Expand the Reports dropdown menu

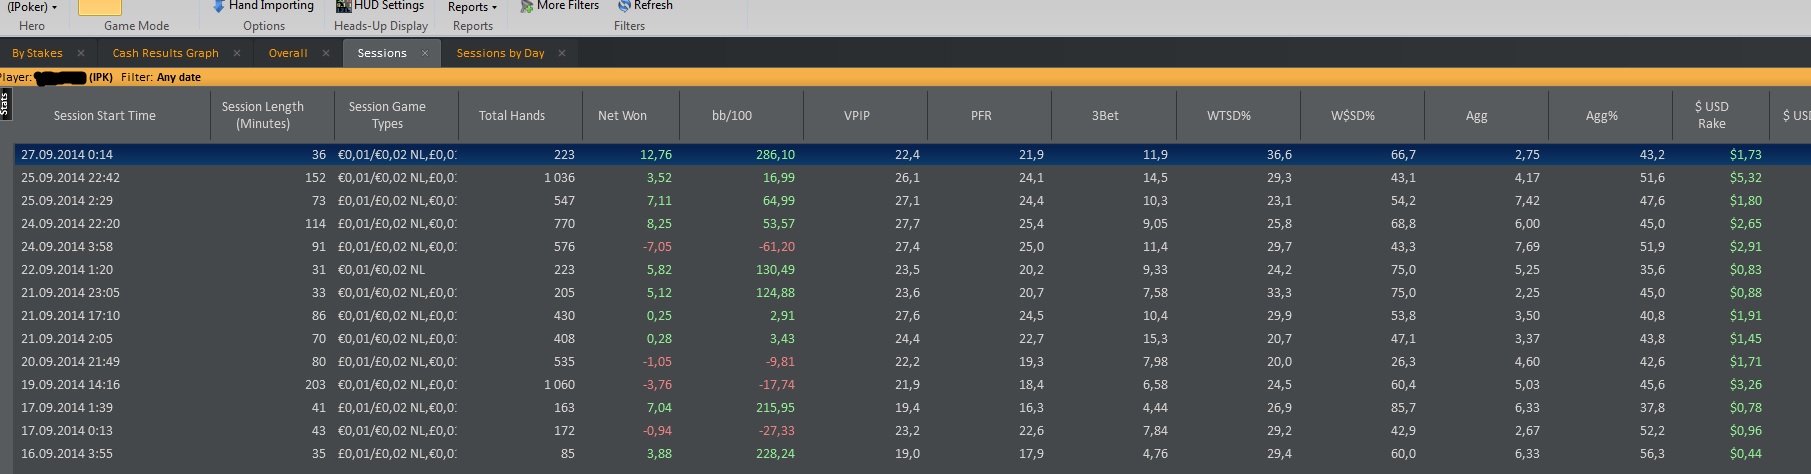pos(472,7)
